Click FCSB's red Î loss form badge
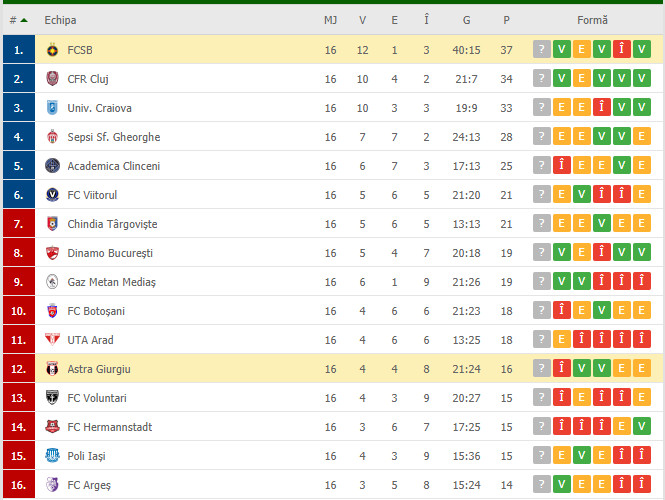This screenshot has height=500, width=665. [x=622, y=50]
